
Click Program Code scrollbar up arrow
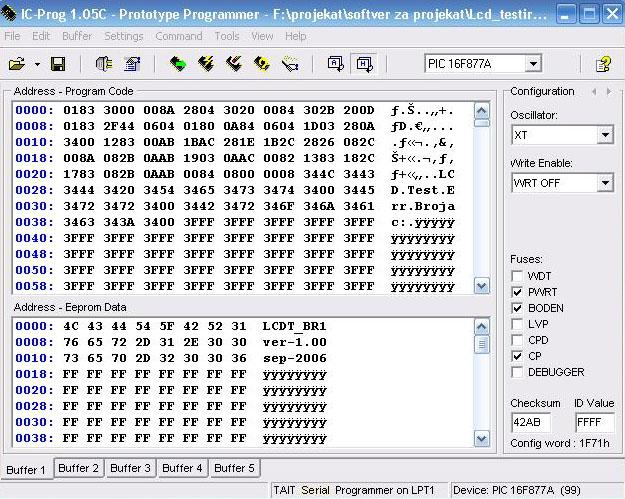pos(482,110)
